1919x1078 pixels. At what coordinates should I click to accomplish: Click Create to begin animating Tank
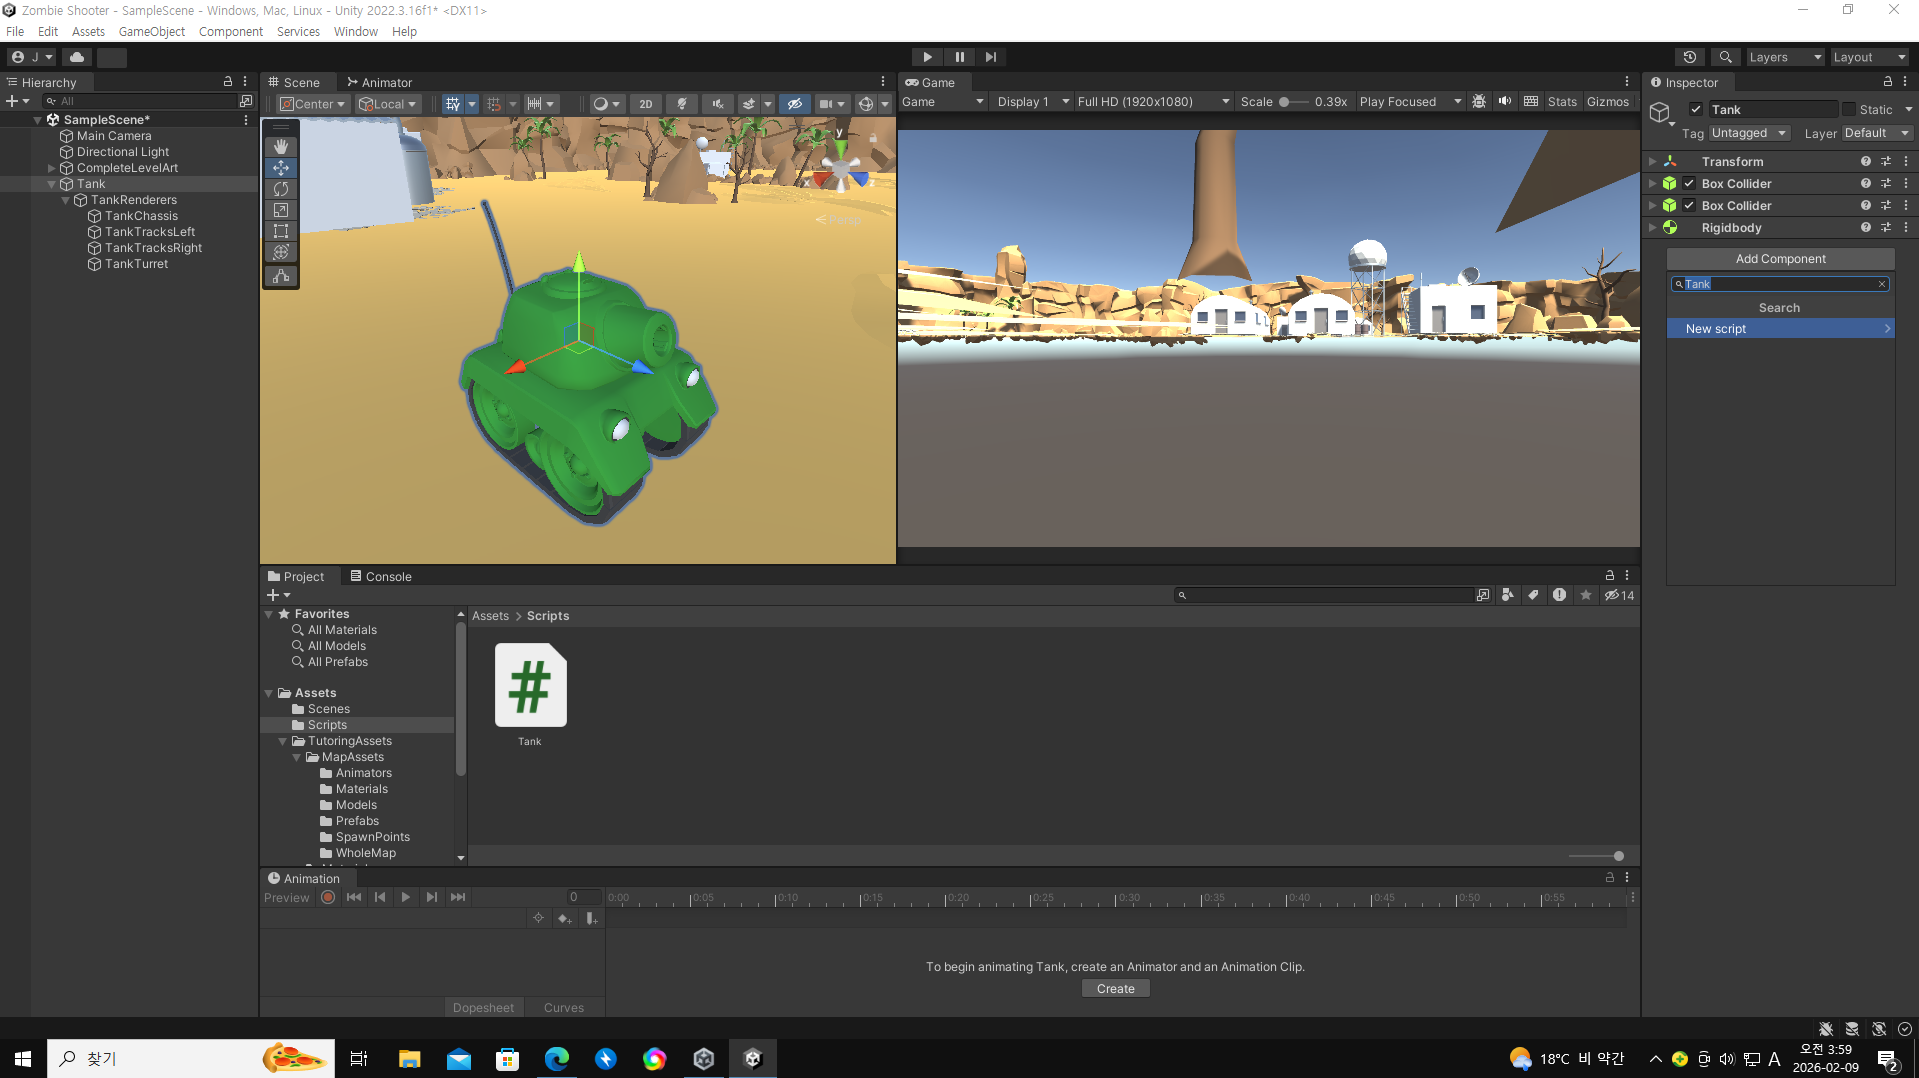(x=1116, y=988)
